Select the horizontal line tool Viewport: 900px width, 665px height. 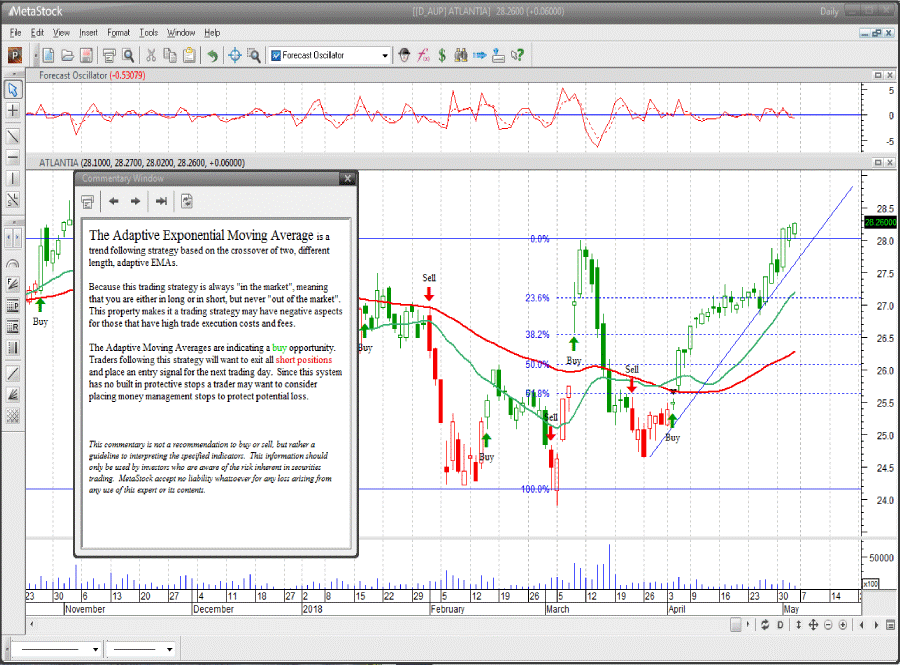click(13, 157)
